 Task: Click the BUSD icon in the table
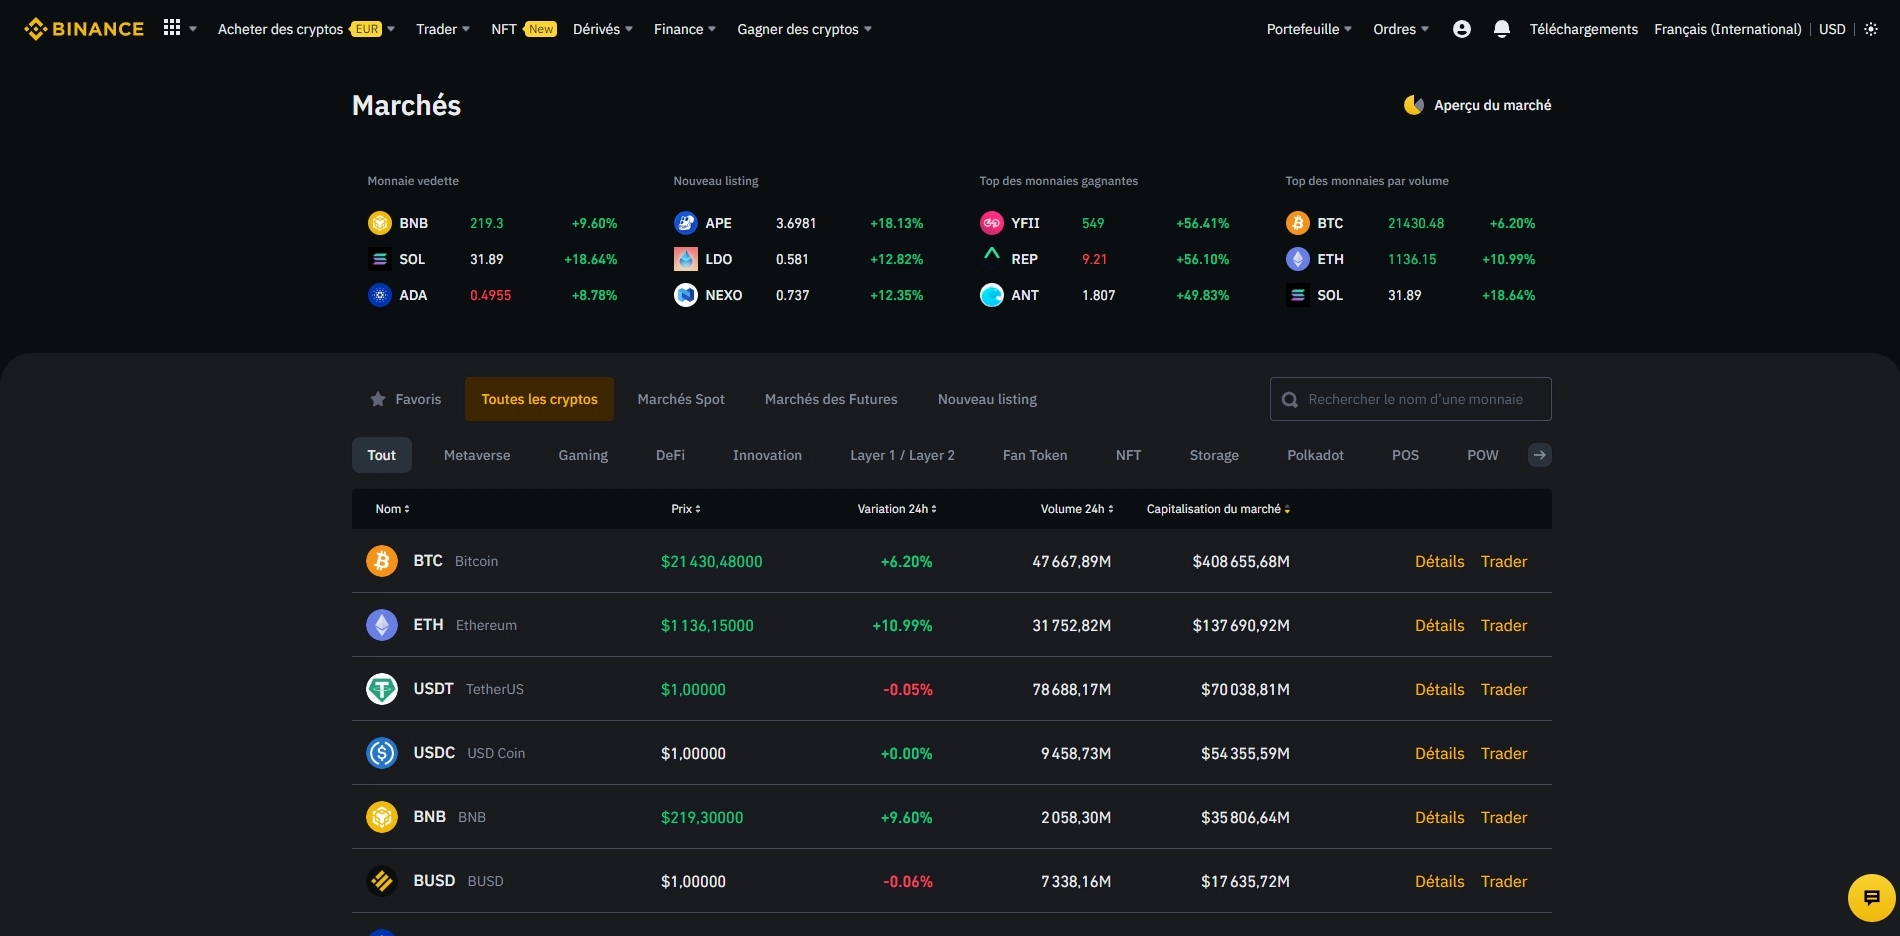[382, 881]
